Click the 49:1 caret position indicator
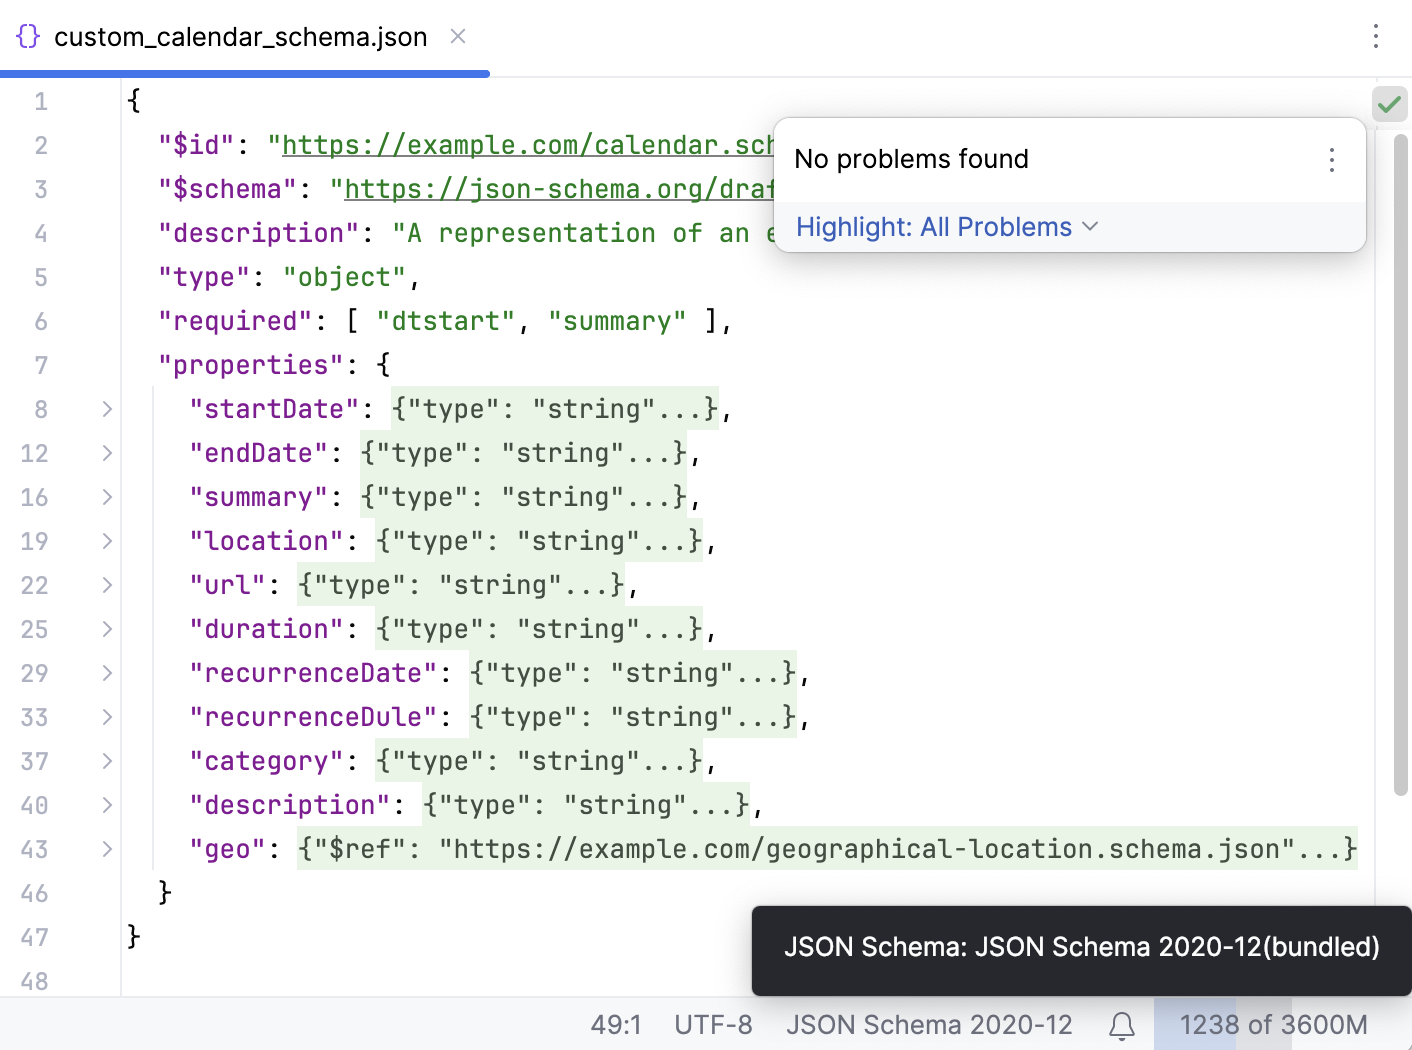 click(x=616, y=1024)
